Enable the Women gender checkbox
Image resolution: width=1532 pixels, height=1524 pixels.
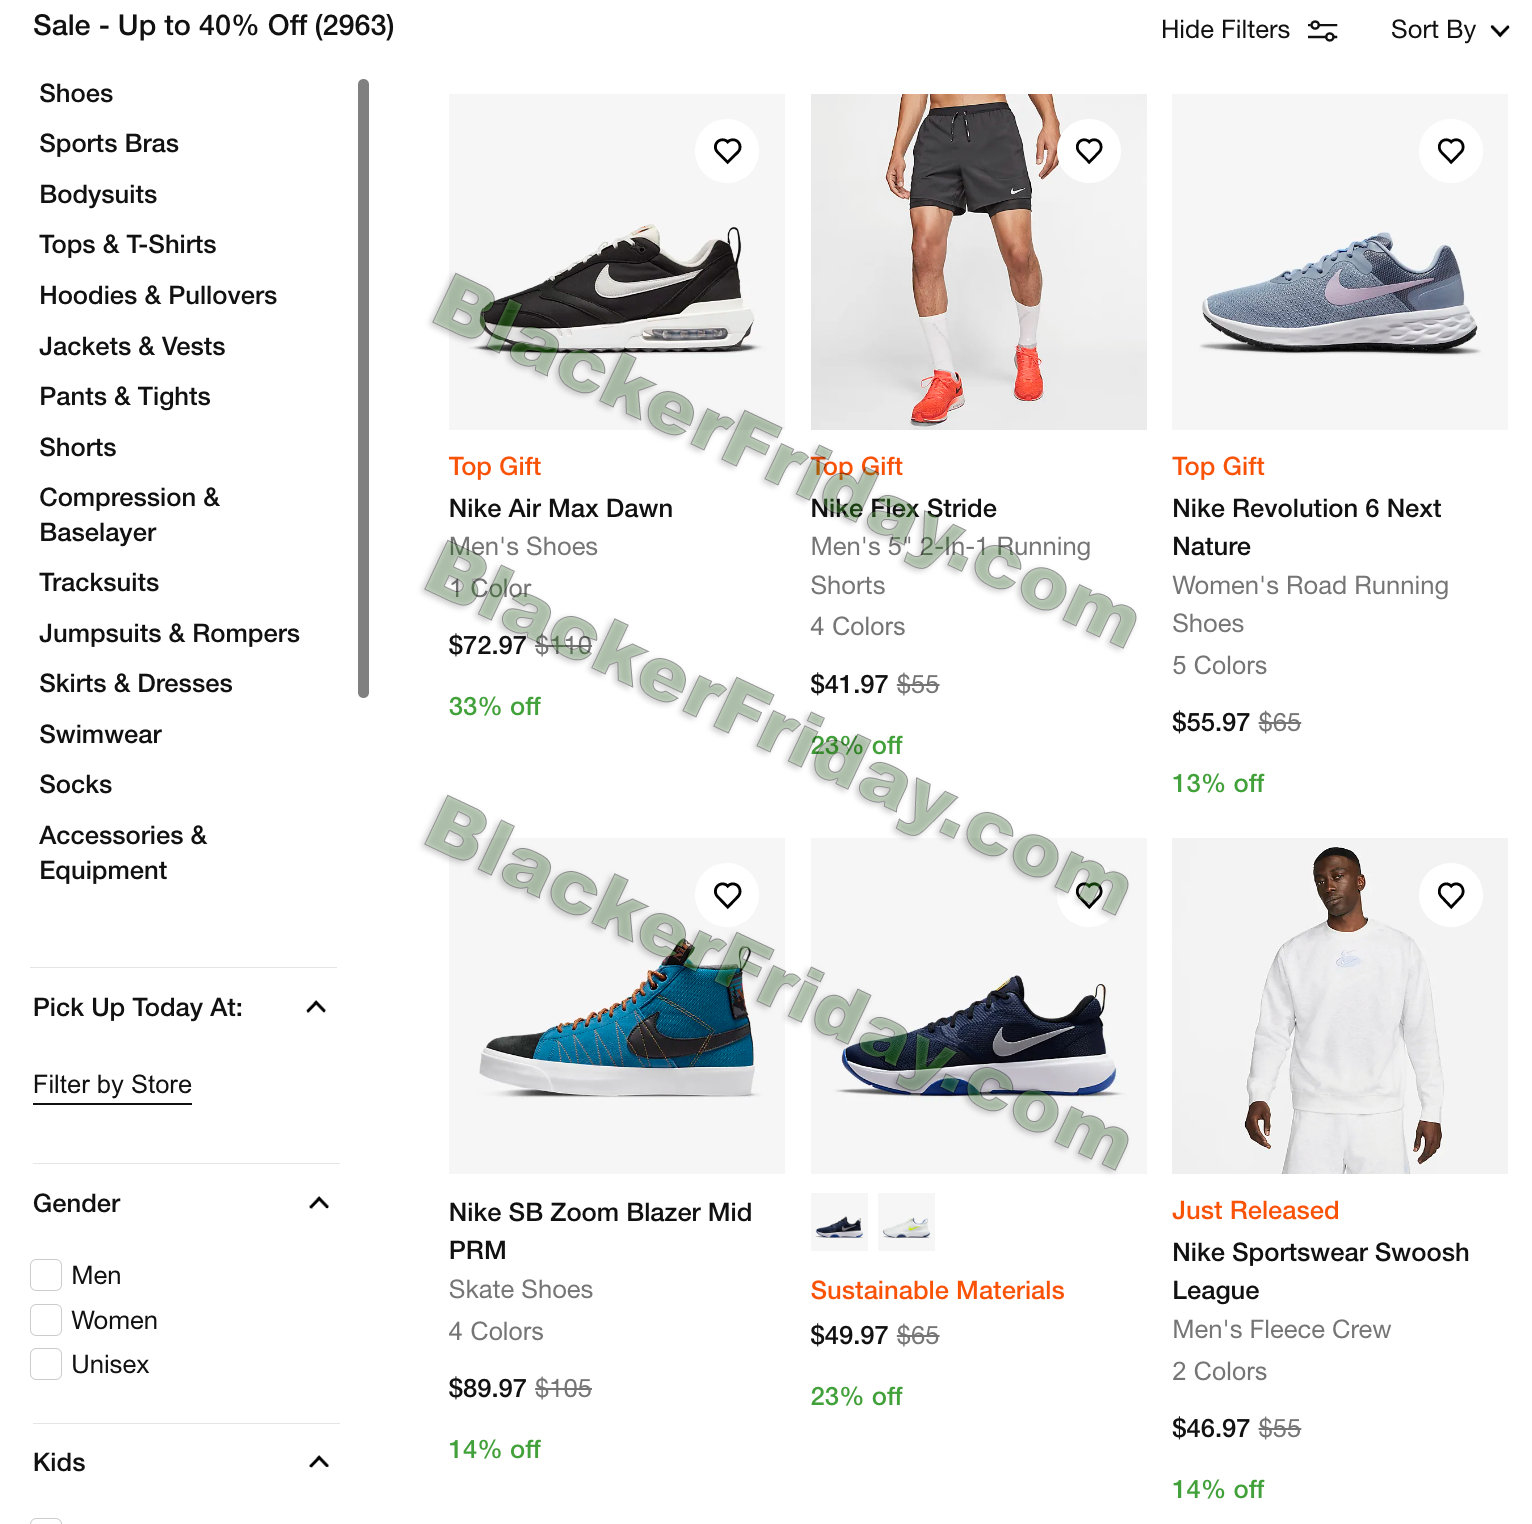(x=46, y=1320)
